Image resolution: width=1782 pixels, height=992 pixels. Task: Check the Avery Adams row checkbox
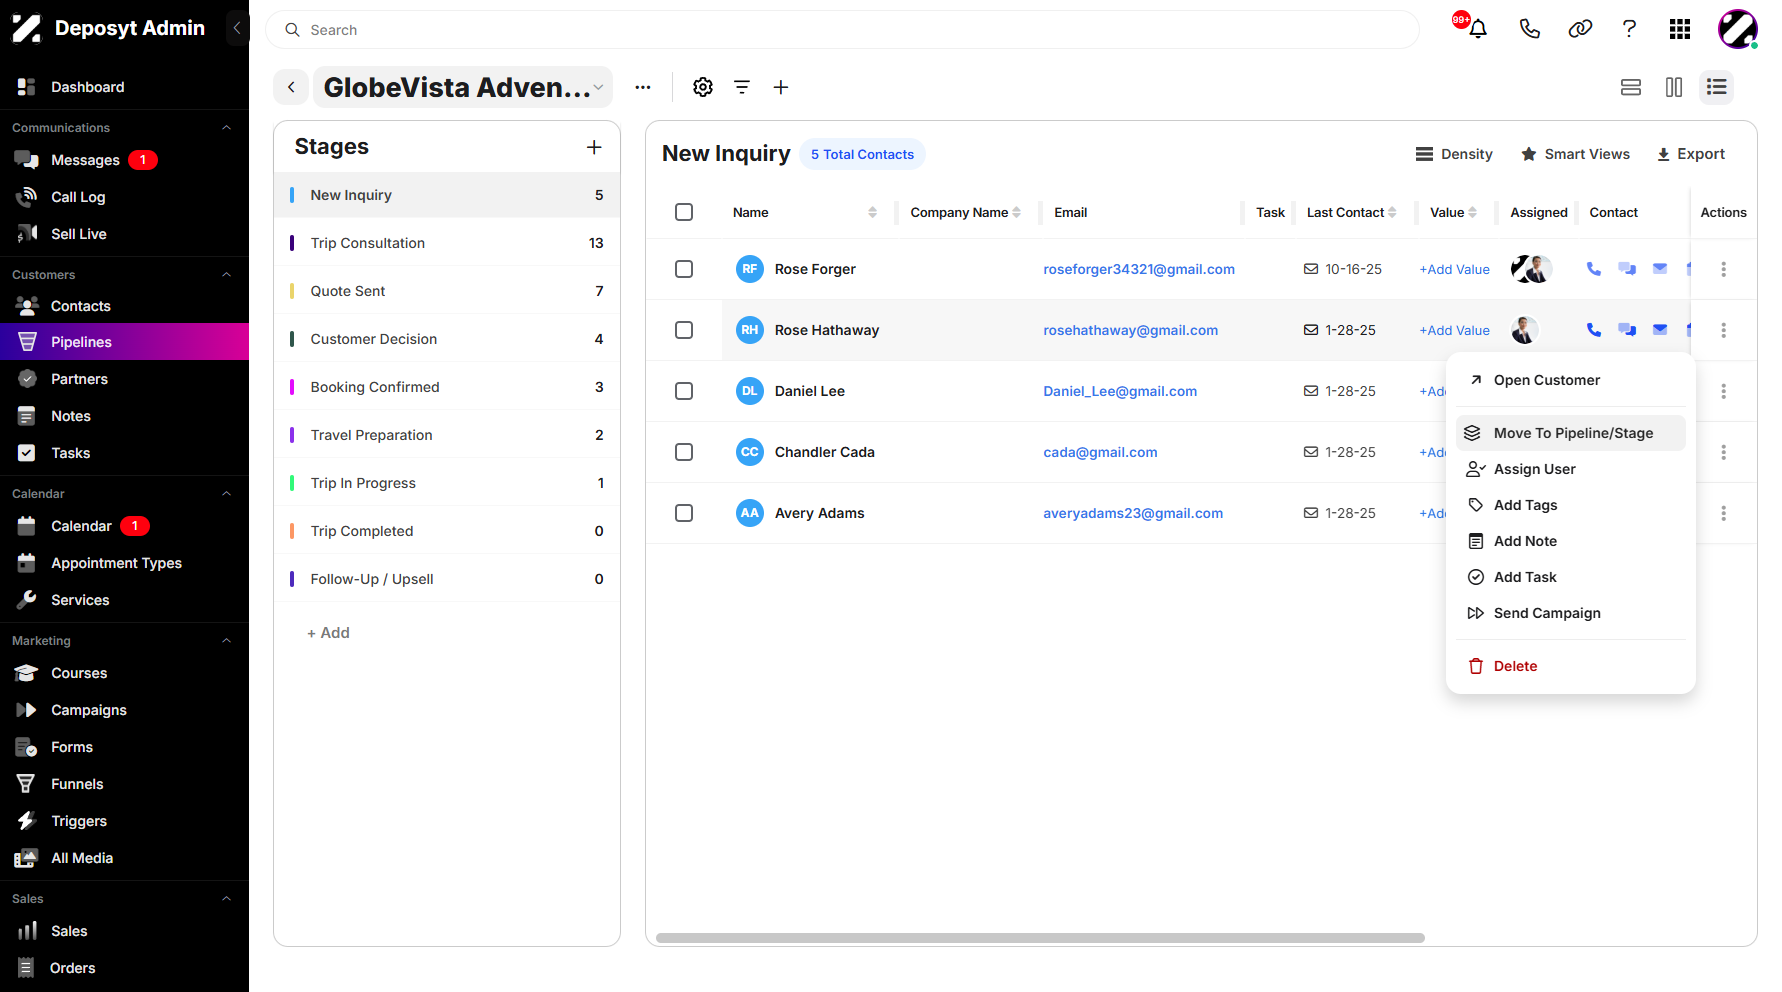(x=684, y=513)
